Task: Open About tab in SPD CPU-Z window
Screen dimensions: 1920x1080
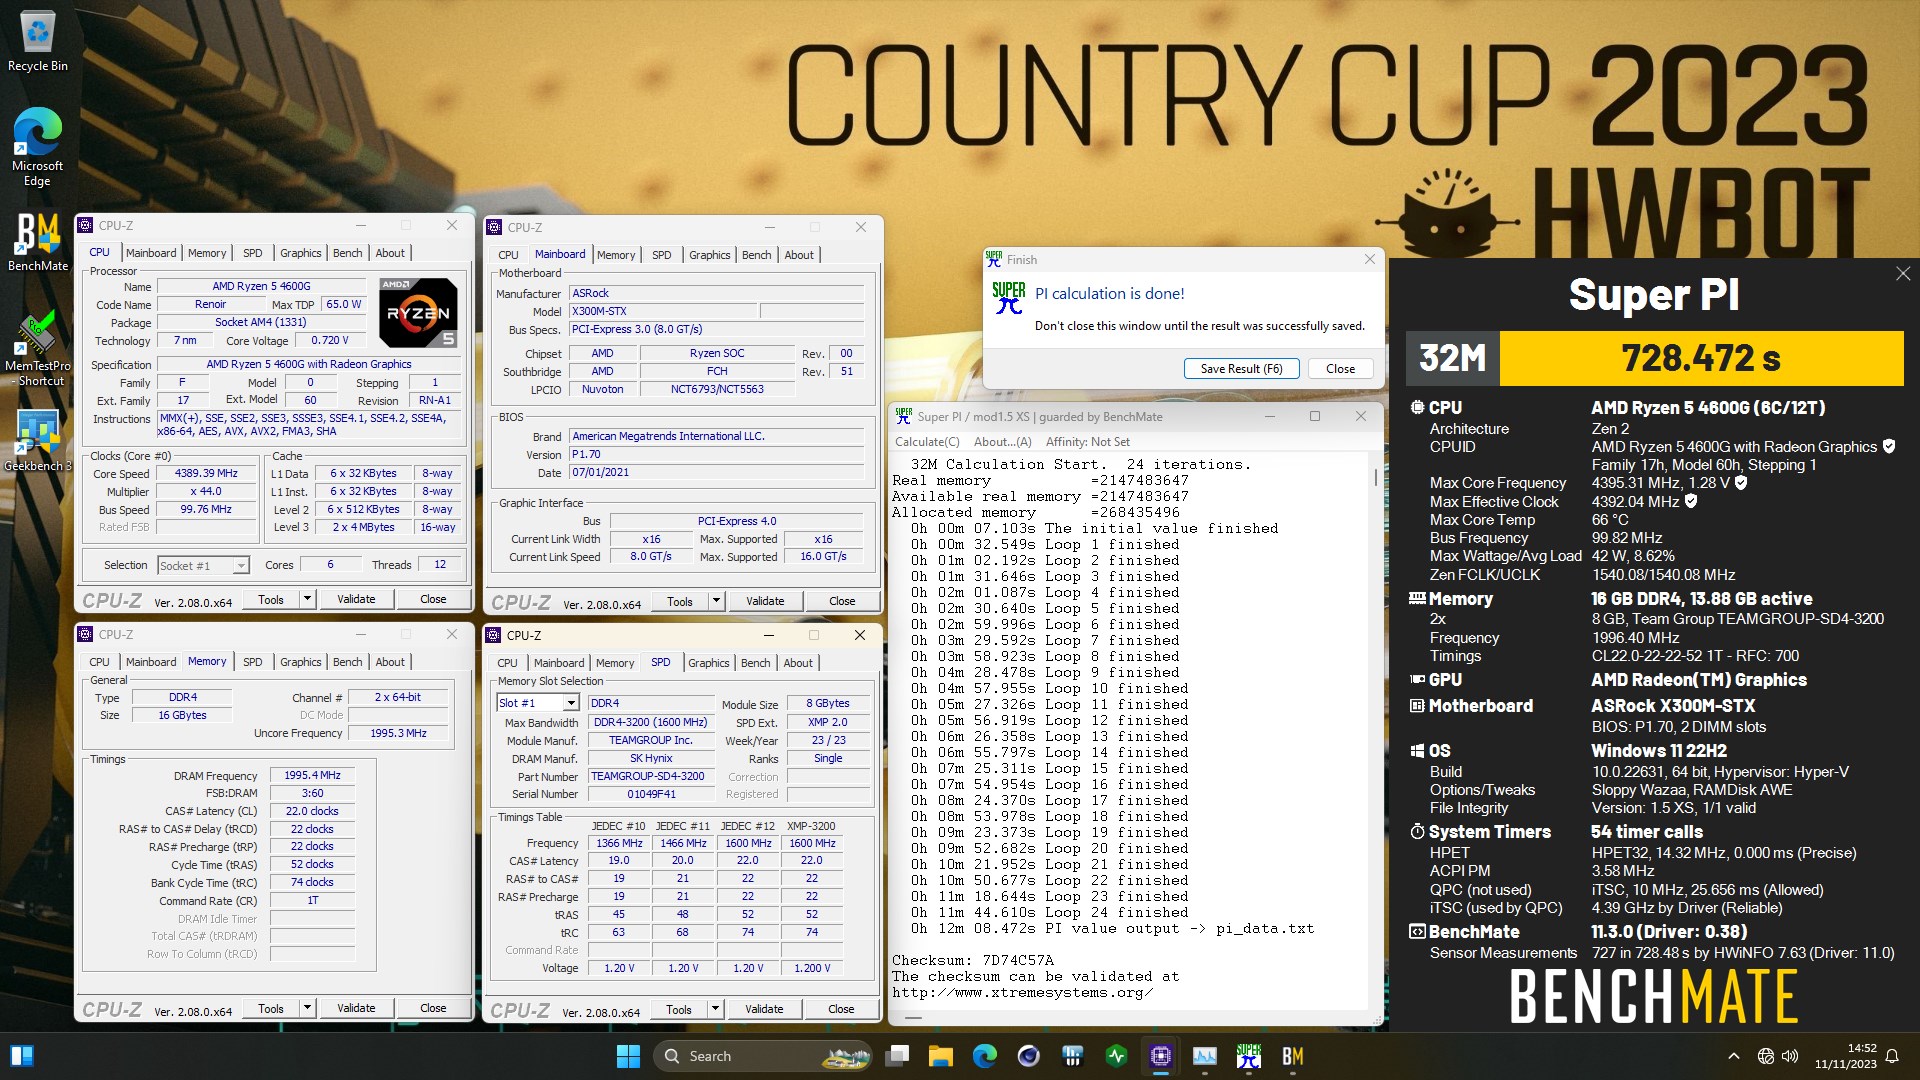Action: click(x=798, y=663)
